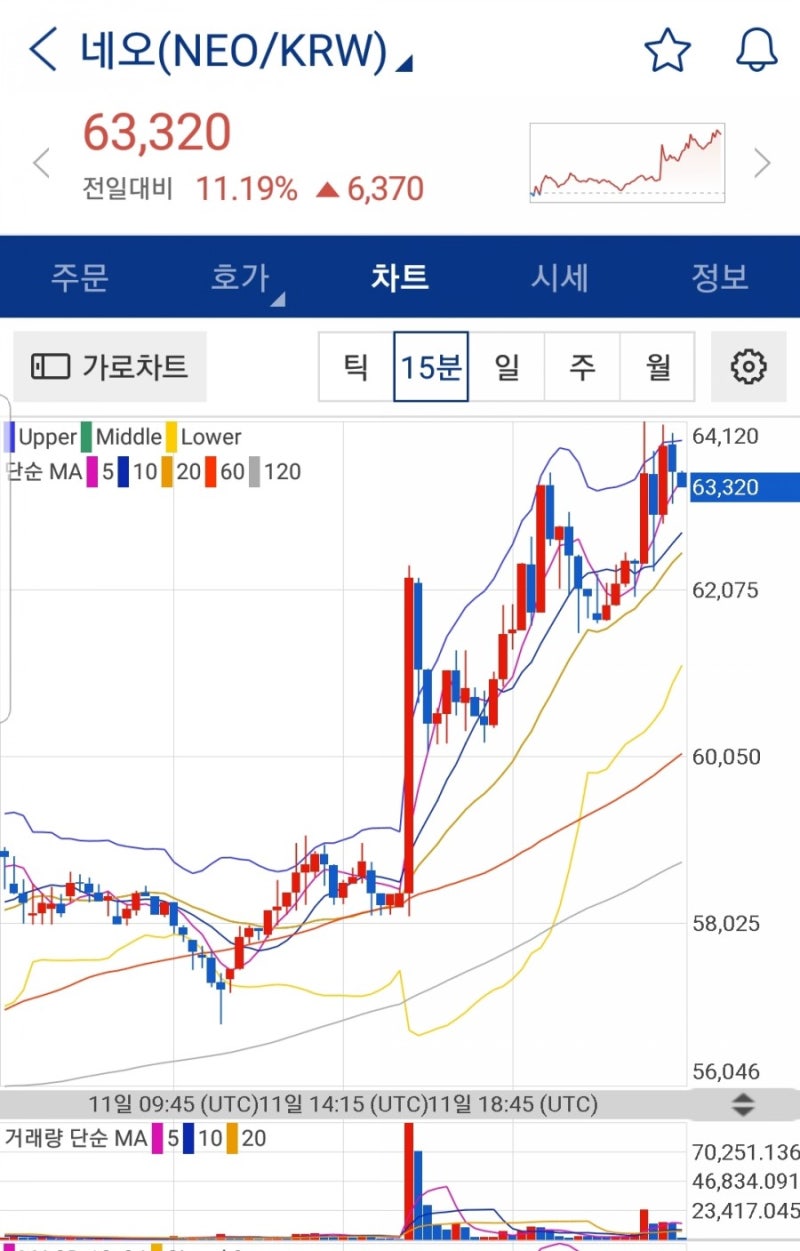Screen dimensions: 800x1251
Task: Select the 일 daily timeframe button
Action: pos(508,367)
